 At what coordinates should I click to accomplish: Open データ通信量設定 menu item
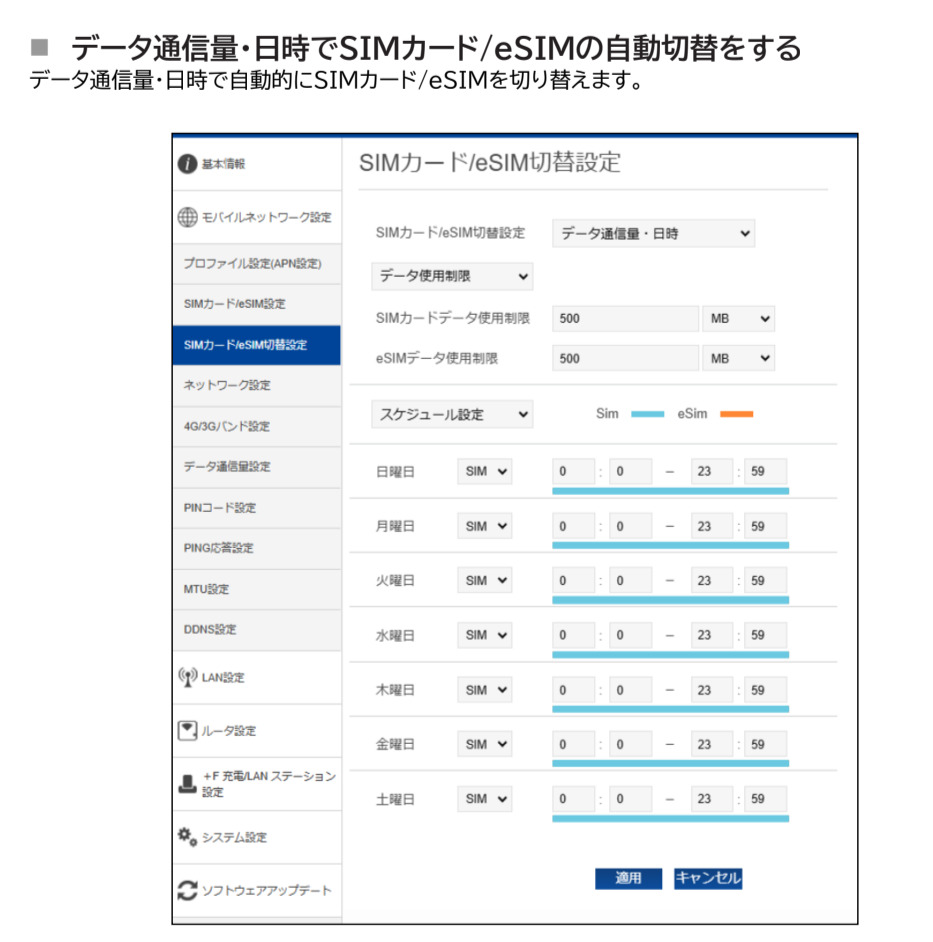click(257, 467)
